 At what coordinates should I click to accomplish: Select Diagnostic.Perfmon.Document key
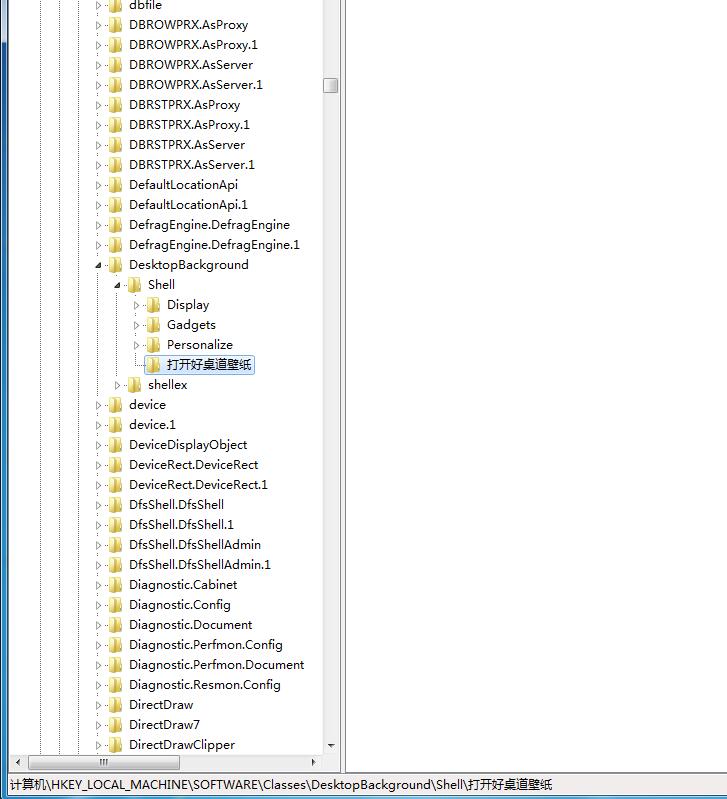(x=217, y=665)
